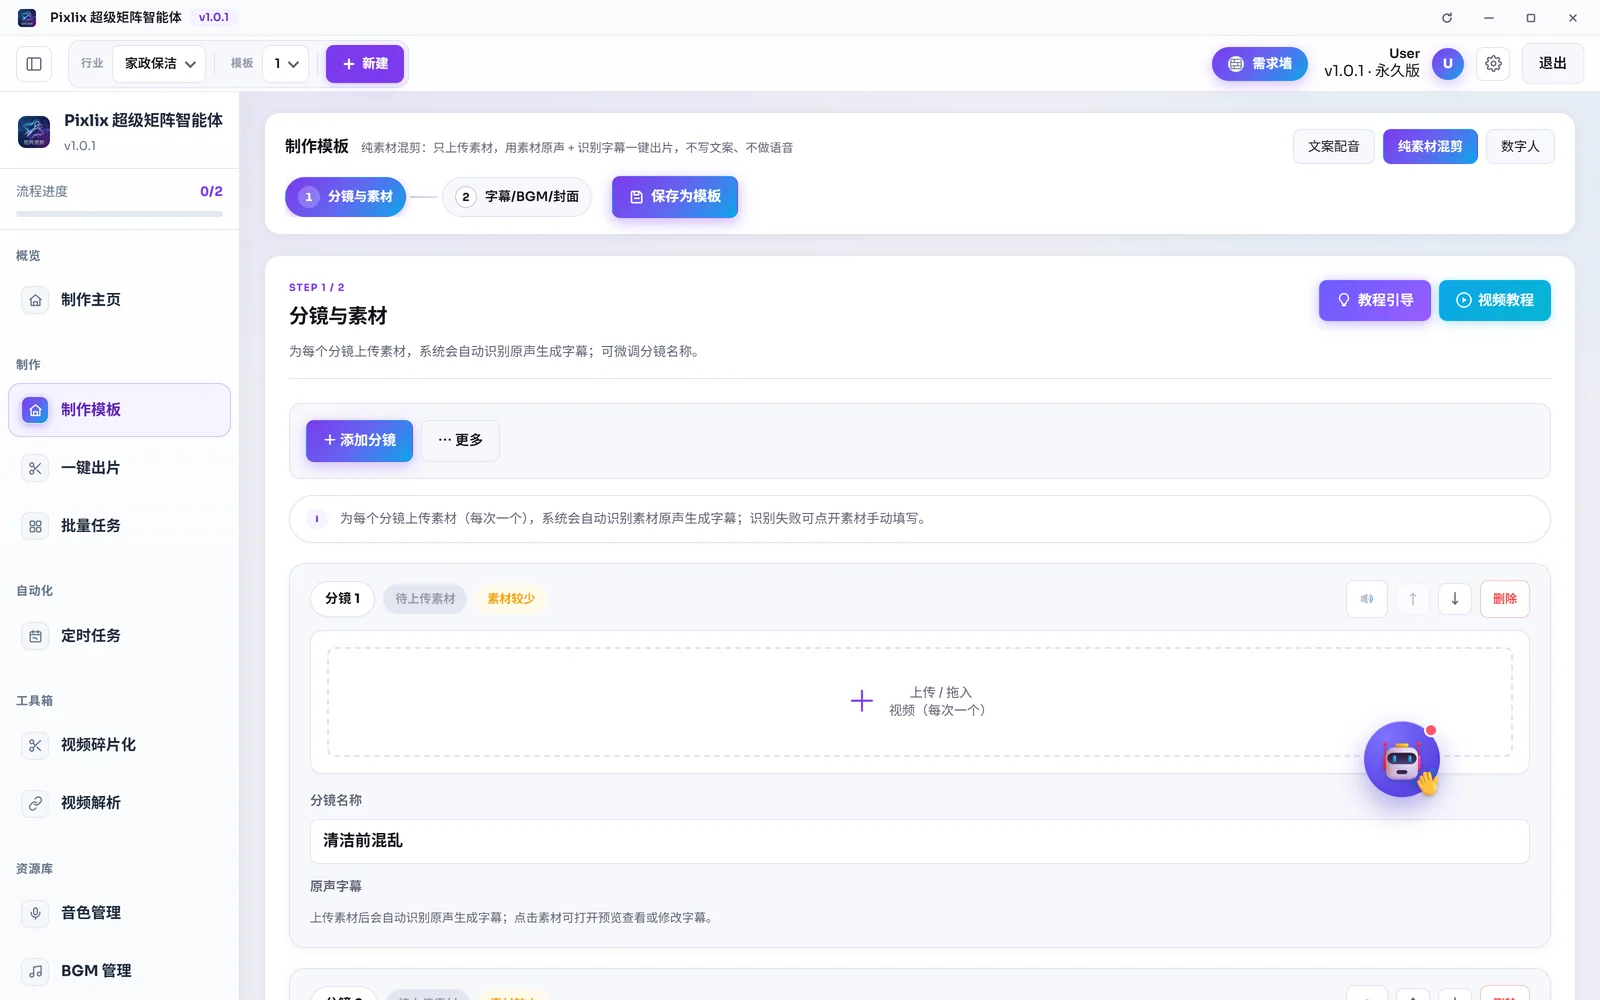Click grid icon beside 批量任务
The height and width of the screenshot is (1000, 1600).
35,526
